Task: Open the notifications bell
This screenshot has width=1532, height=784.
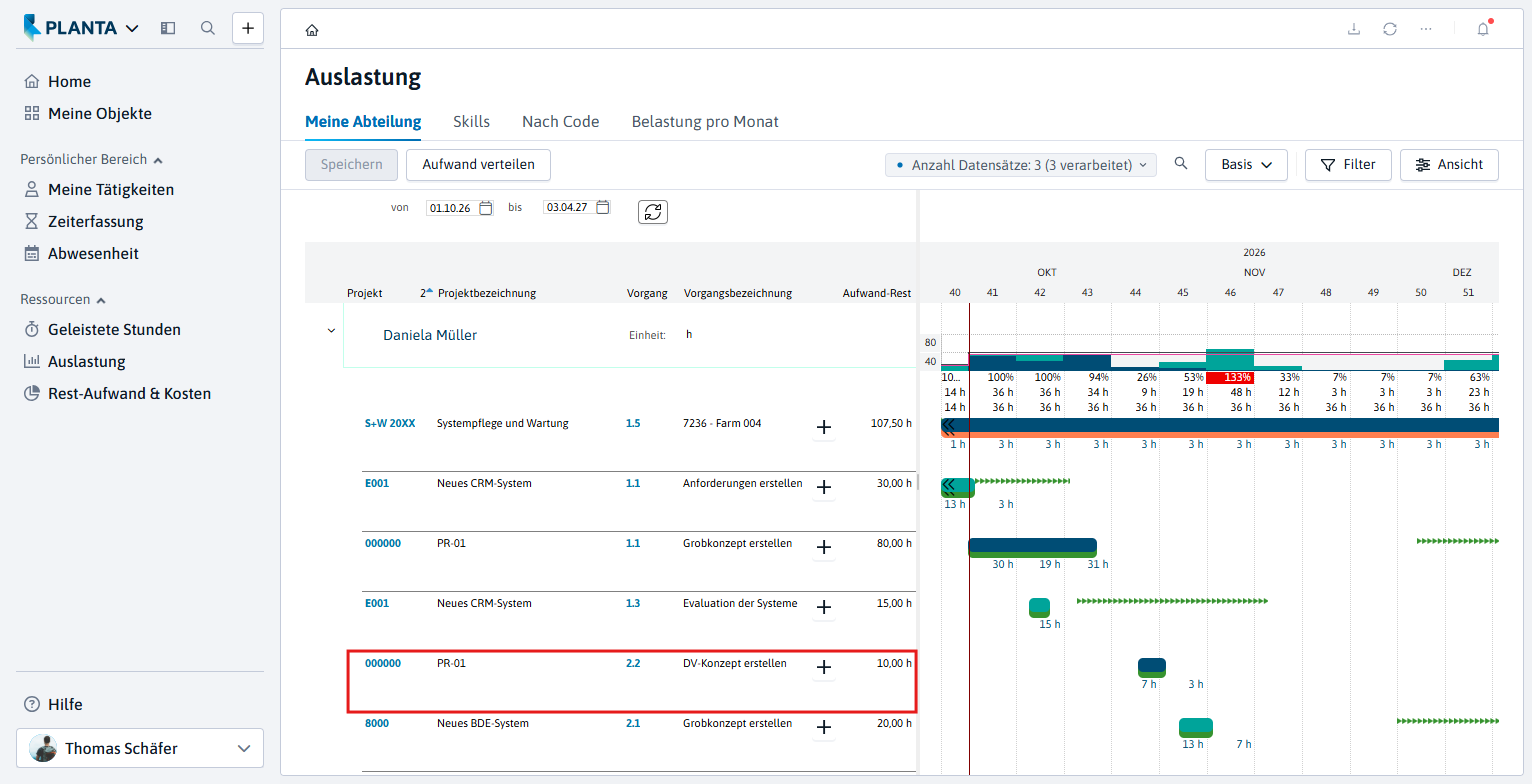Action: click(1483, 29)
